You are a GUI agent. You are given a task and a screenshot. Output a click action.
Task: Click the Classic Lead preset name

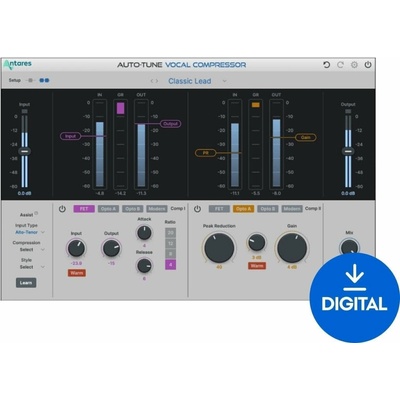190,81
